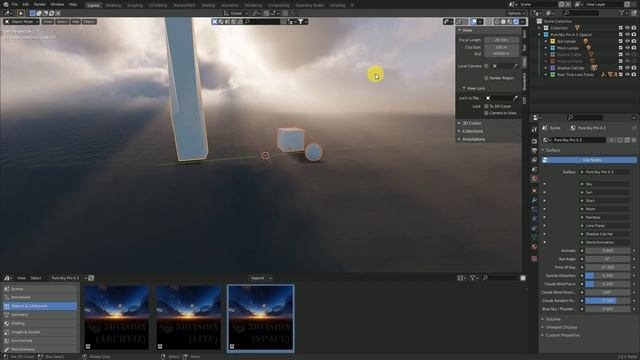Open the viewport View menu

(x=48, y=22)
